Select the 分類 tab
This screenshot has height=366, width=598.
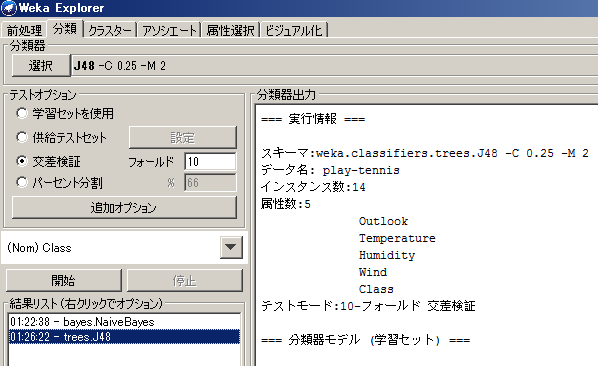(x=65, y=29)
